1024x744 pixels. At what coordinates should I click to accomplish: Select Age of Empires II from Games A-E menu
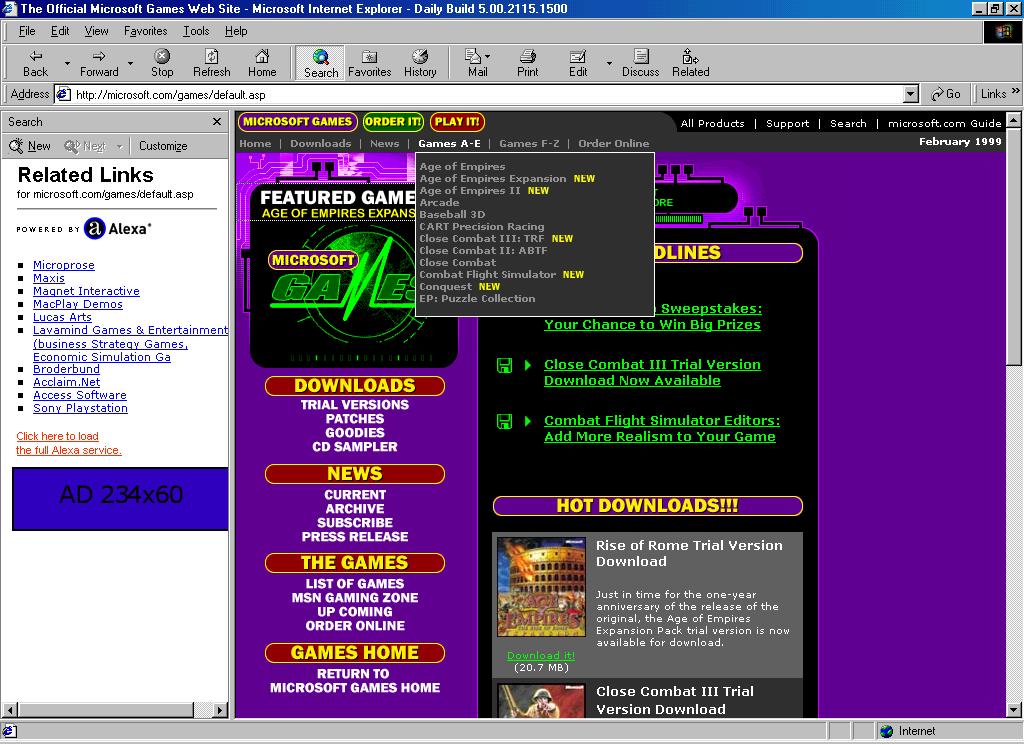pos(470,191)
